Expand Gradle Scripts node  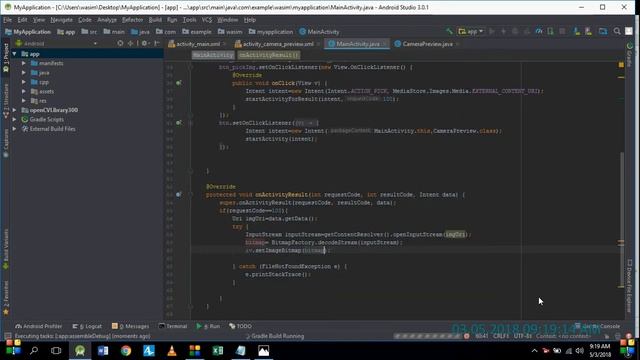[x=14, y=119]
